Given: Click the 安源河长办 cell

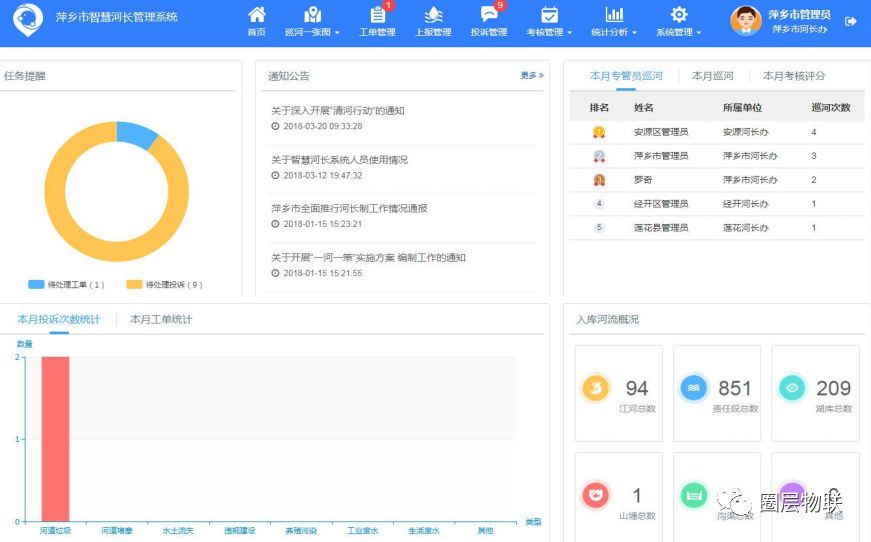Looking at the screenshot, I should pos(745,132).
